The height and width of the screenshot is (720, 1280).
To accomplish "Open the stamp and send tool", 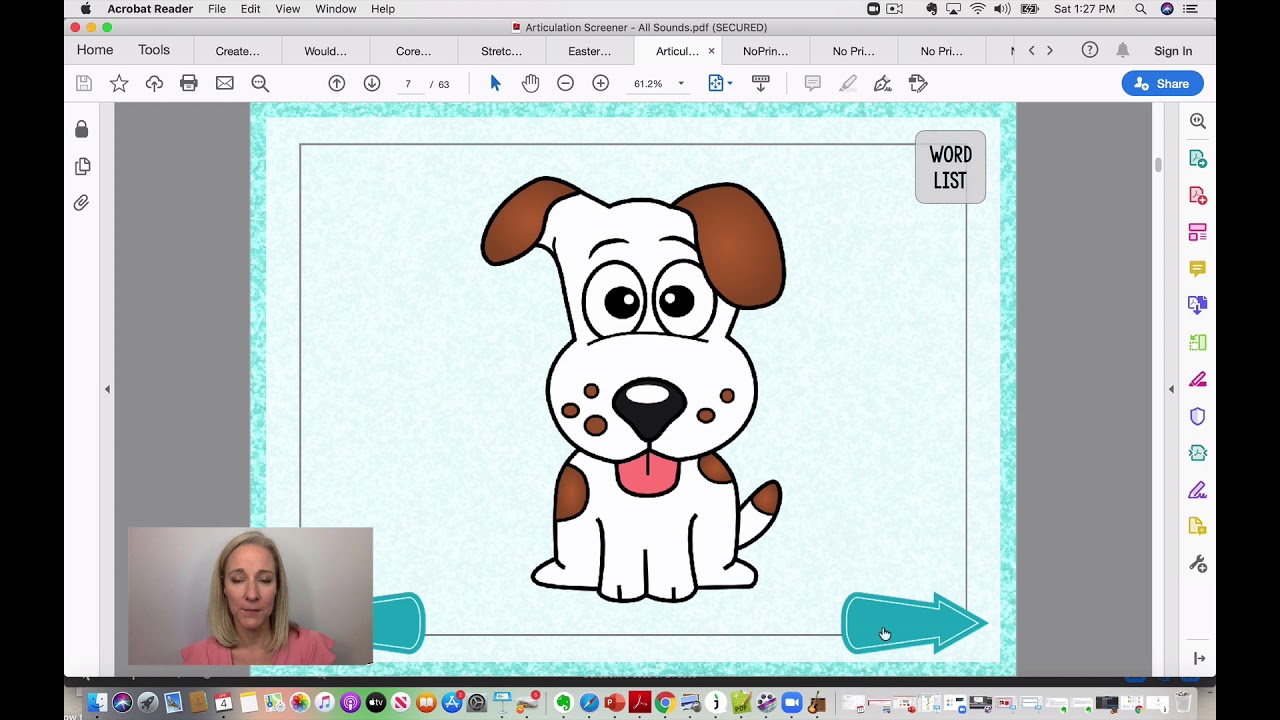I will coord(918,84).
